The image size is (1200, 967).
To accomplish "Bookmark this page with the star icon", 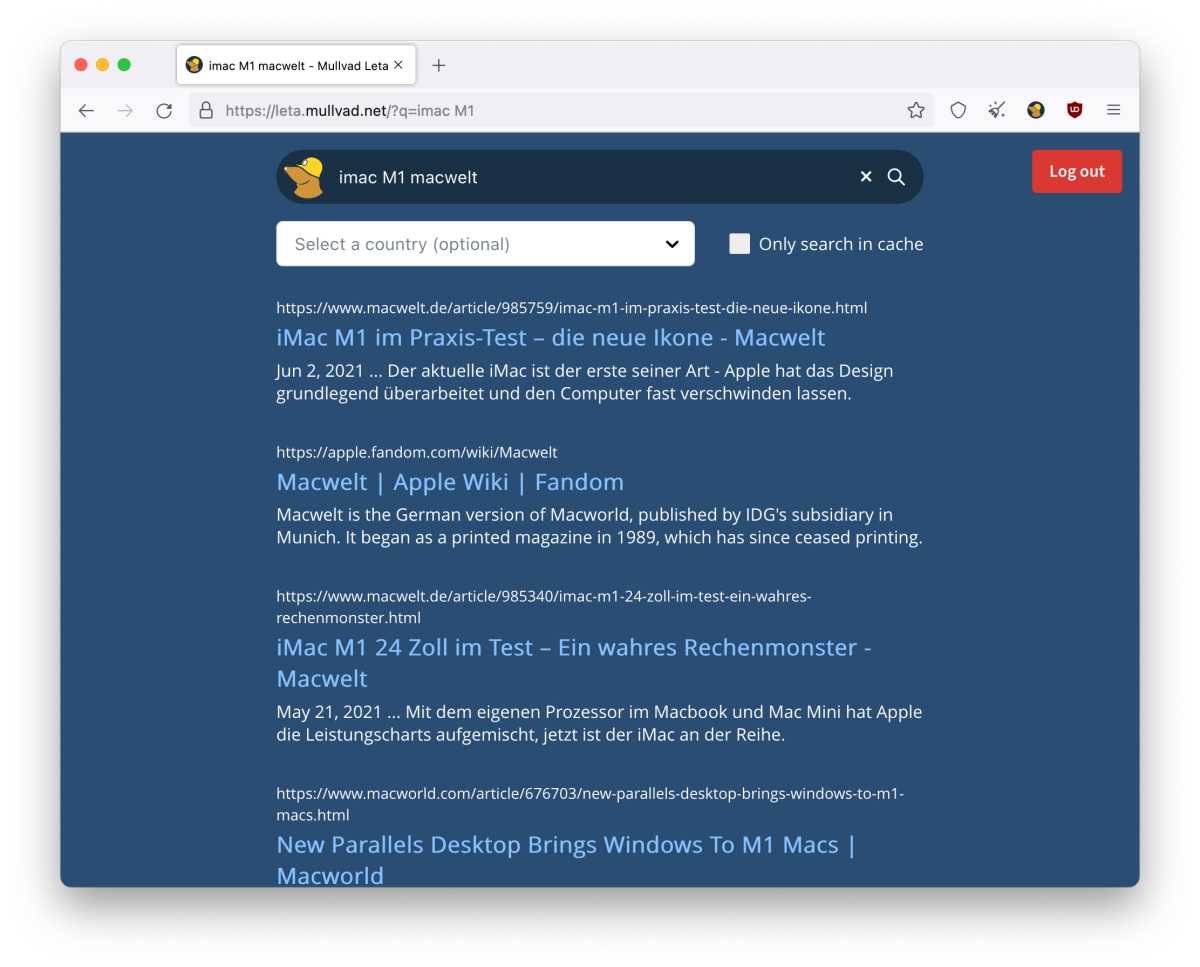I will pyautogui.click(x=916, y=111).
